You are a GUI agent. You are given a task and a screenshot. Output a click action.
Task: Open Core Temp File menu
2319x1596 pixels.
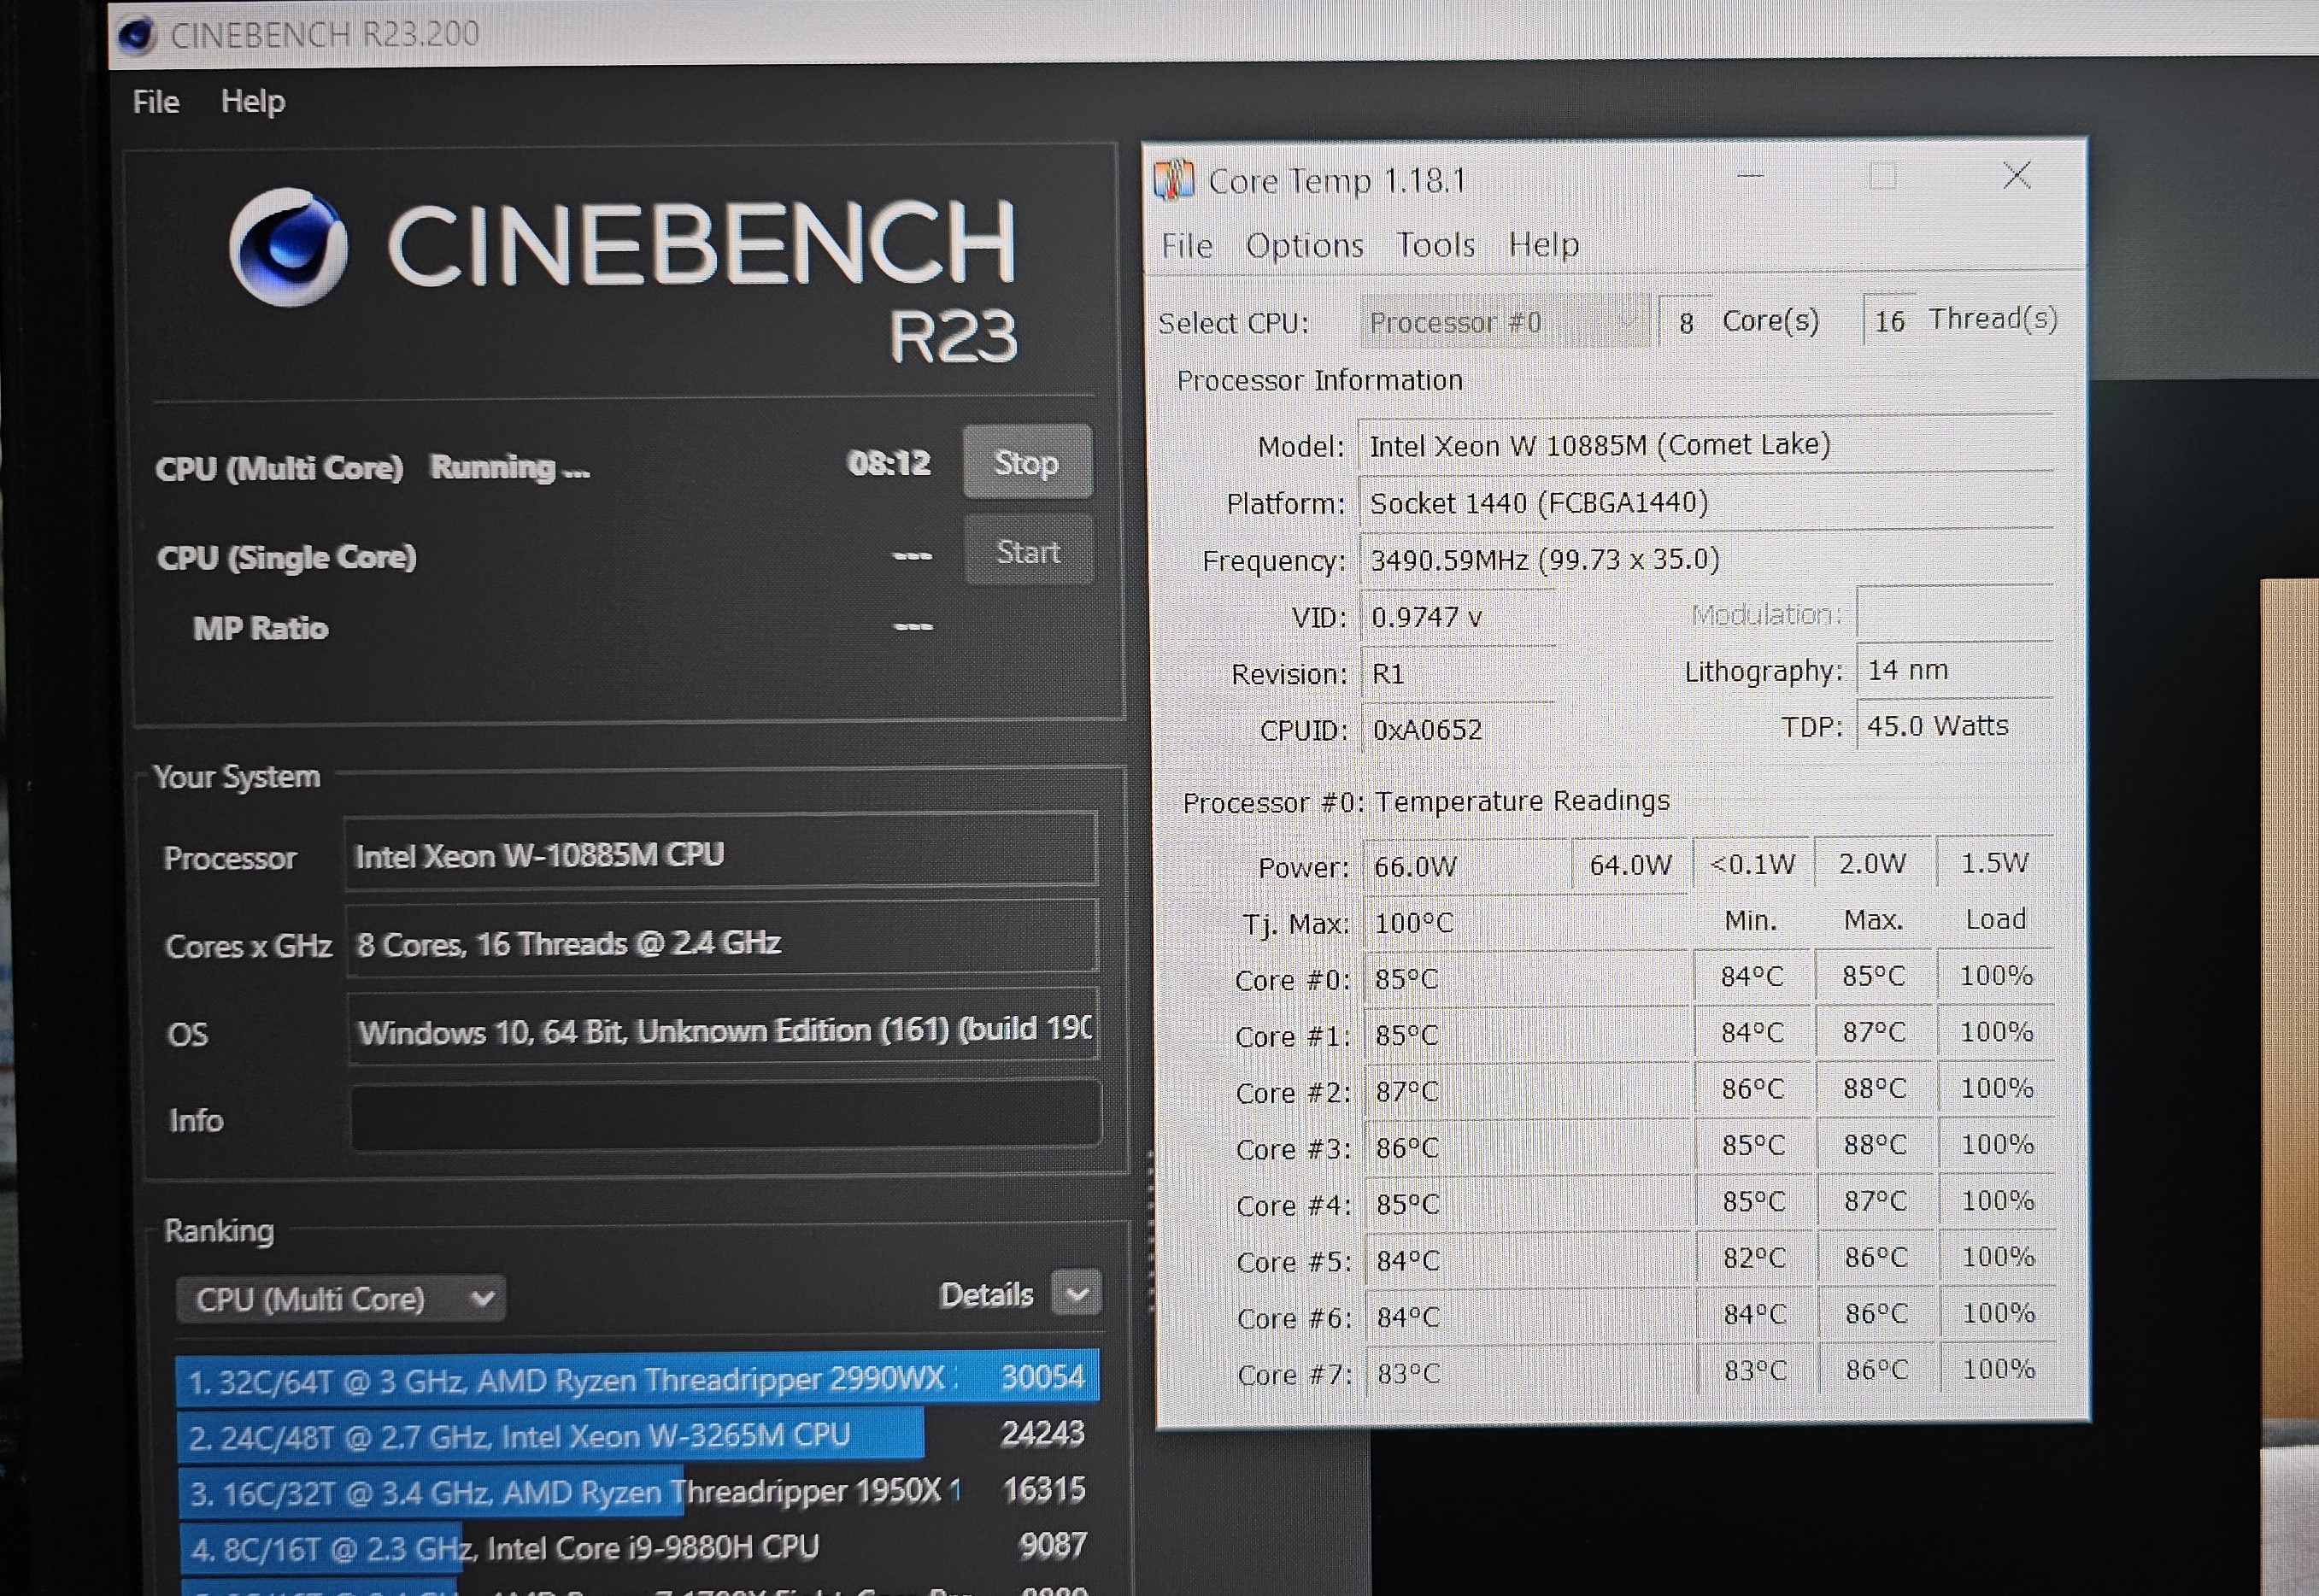tap(1187, 245)
